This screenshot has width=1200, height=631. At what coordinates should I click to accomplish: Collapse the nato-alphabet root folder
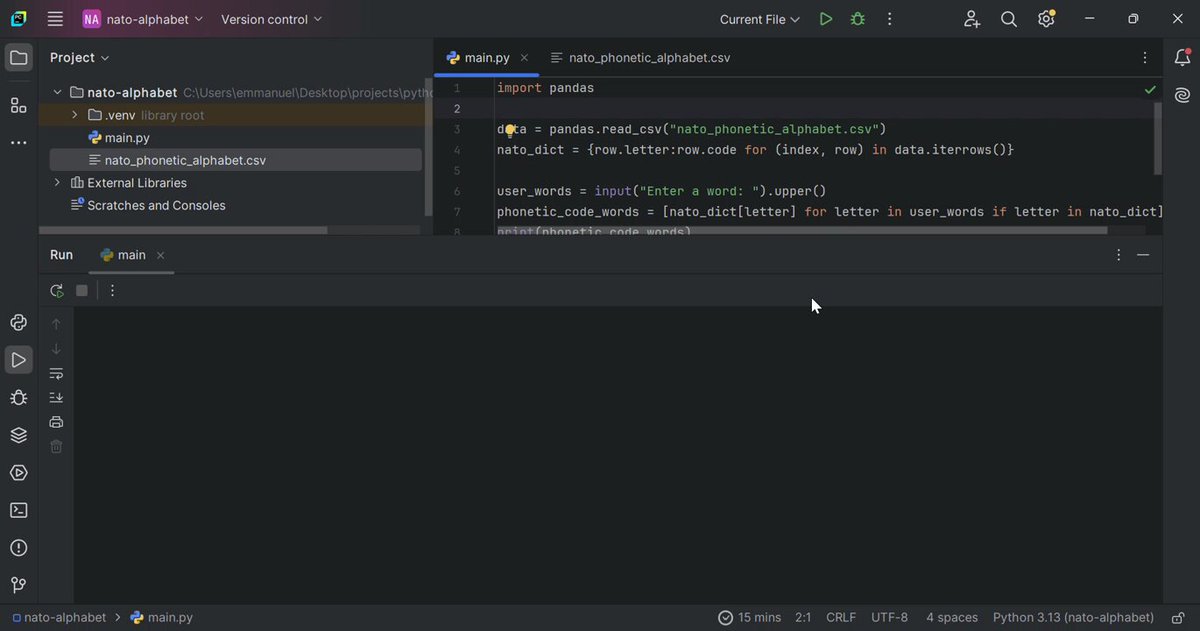[x=57, y=92]
